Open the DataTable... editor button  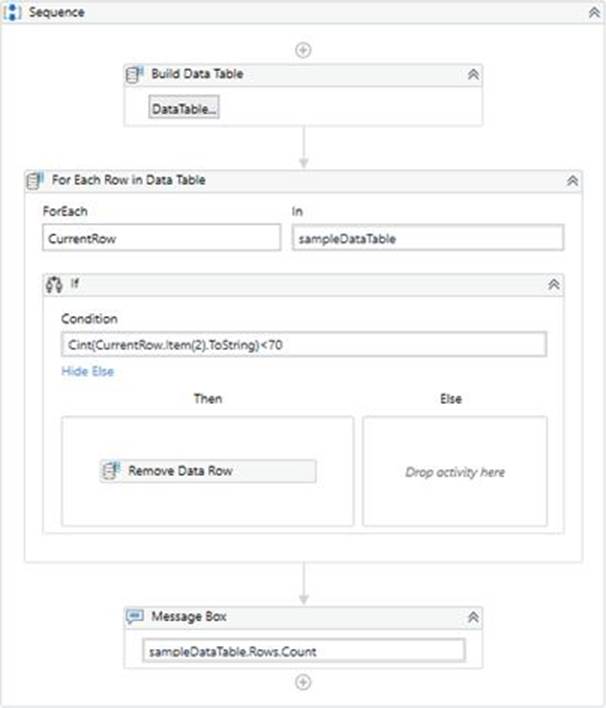184,108
